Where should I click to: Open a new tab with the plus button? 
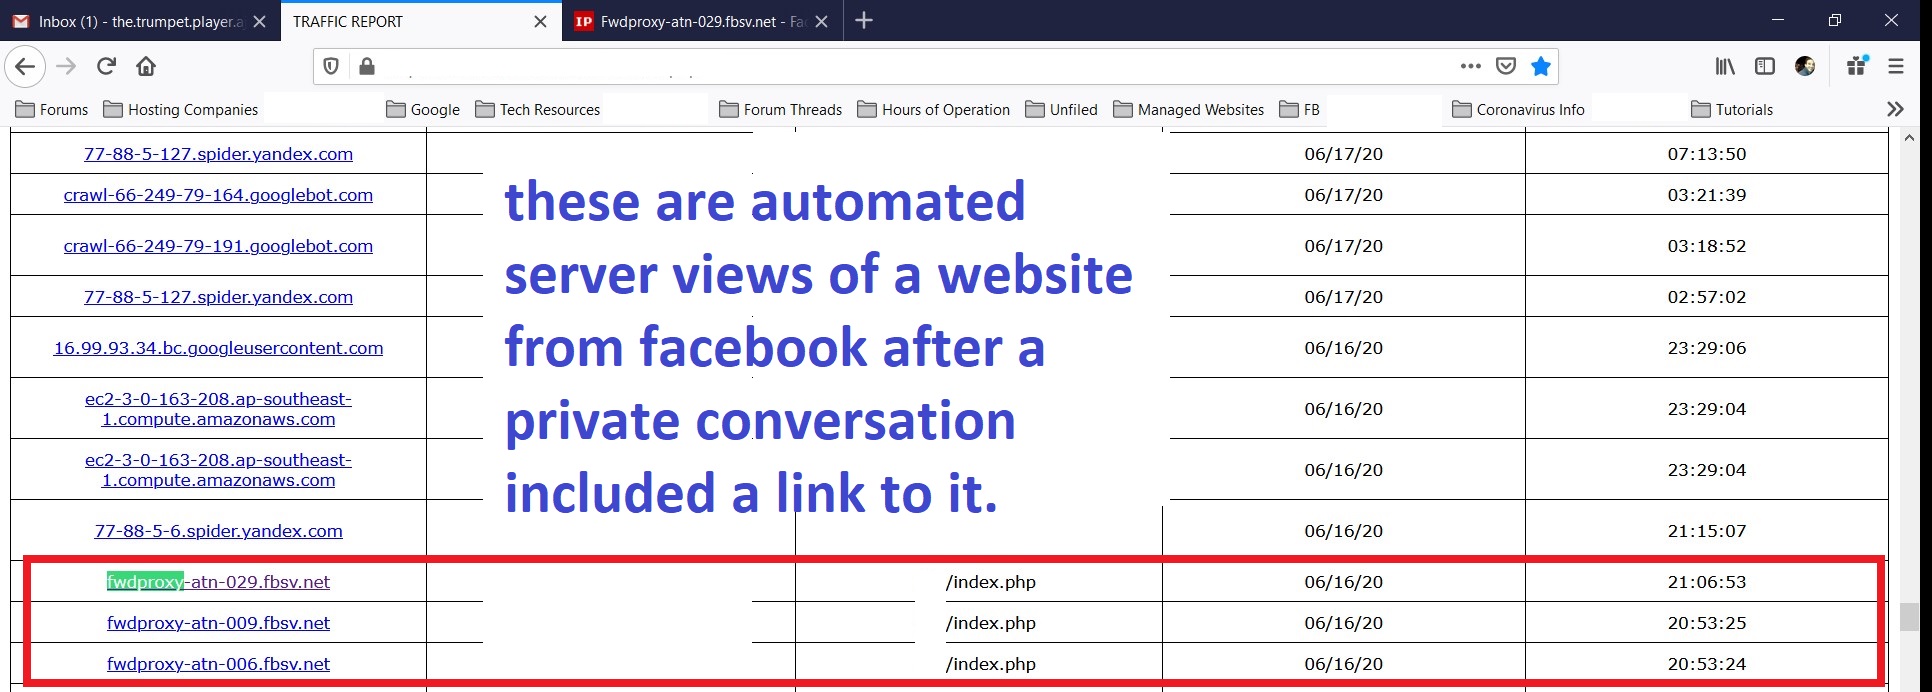click(x=864, y=20)
